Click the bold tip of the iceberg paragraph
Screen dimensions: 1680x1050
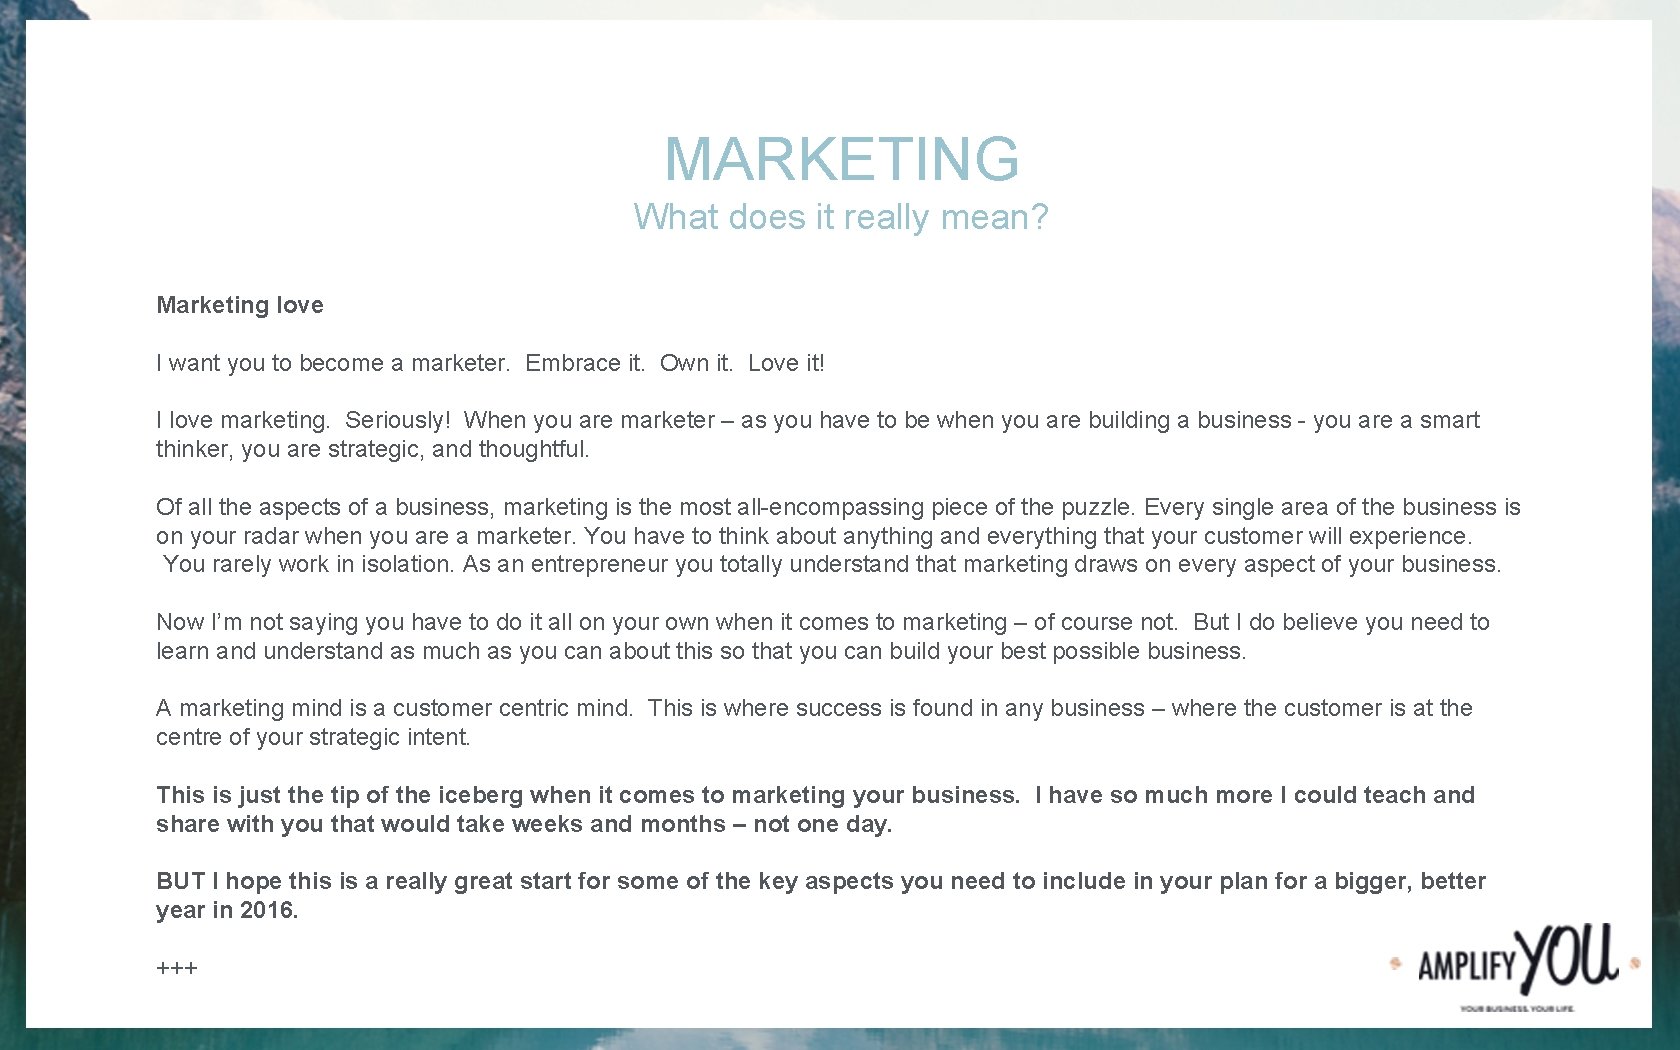click(815, 809)
